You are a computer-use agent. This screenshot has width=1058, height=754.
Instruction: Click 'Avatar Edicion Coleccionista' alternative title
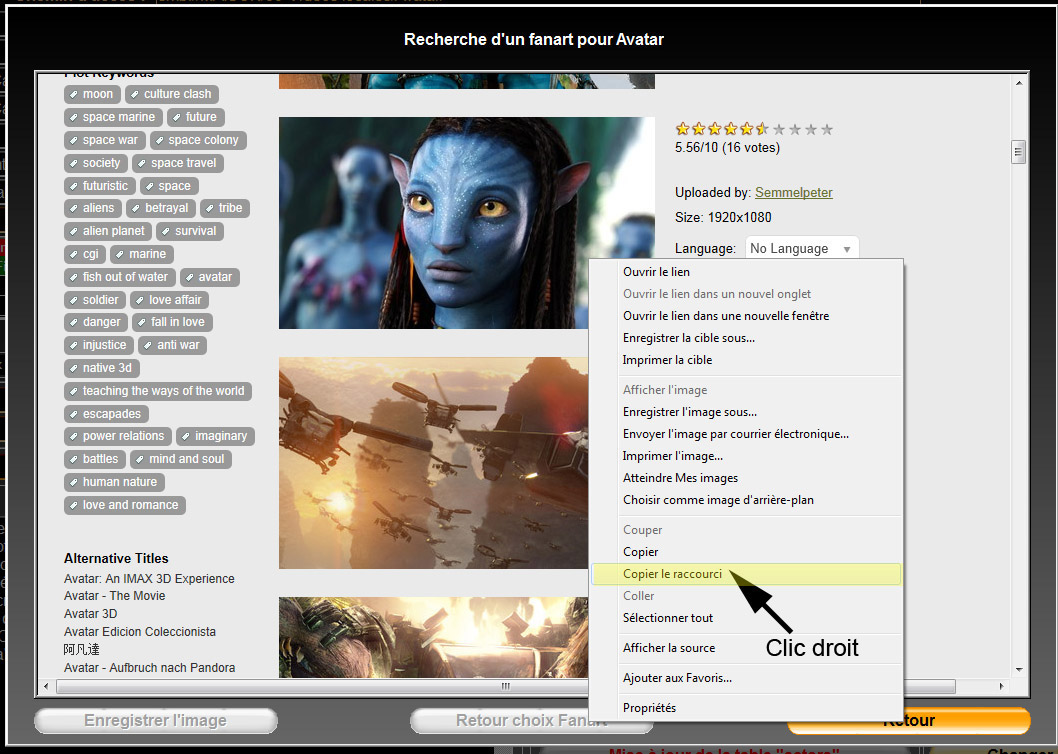tap(140, 632)
